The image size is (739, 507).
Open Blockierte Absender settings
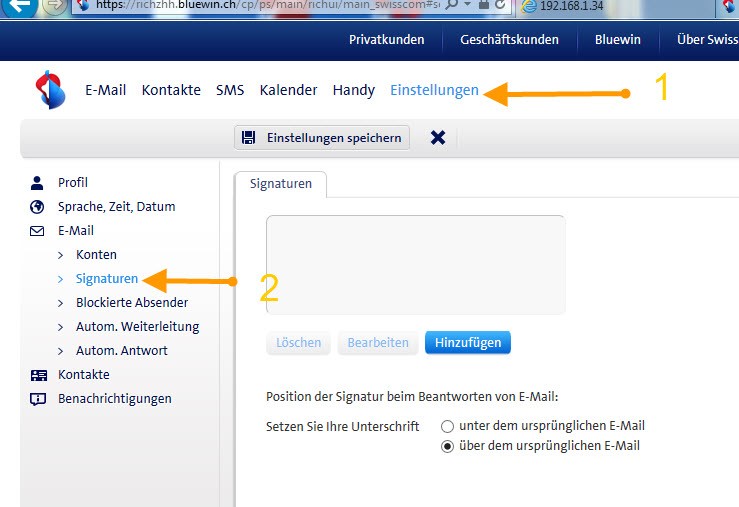point(132,303)
